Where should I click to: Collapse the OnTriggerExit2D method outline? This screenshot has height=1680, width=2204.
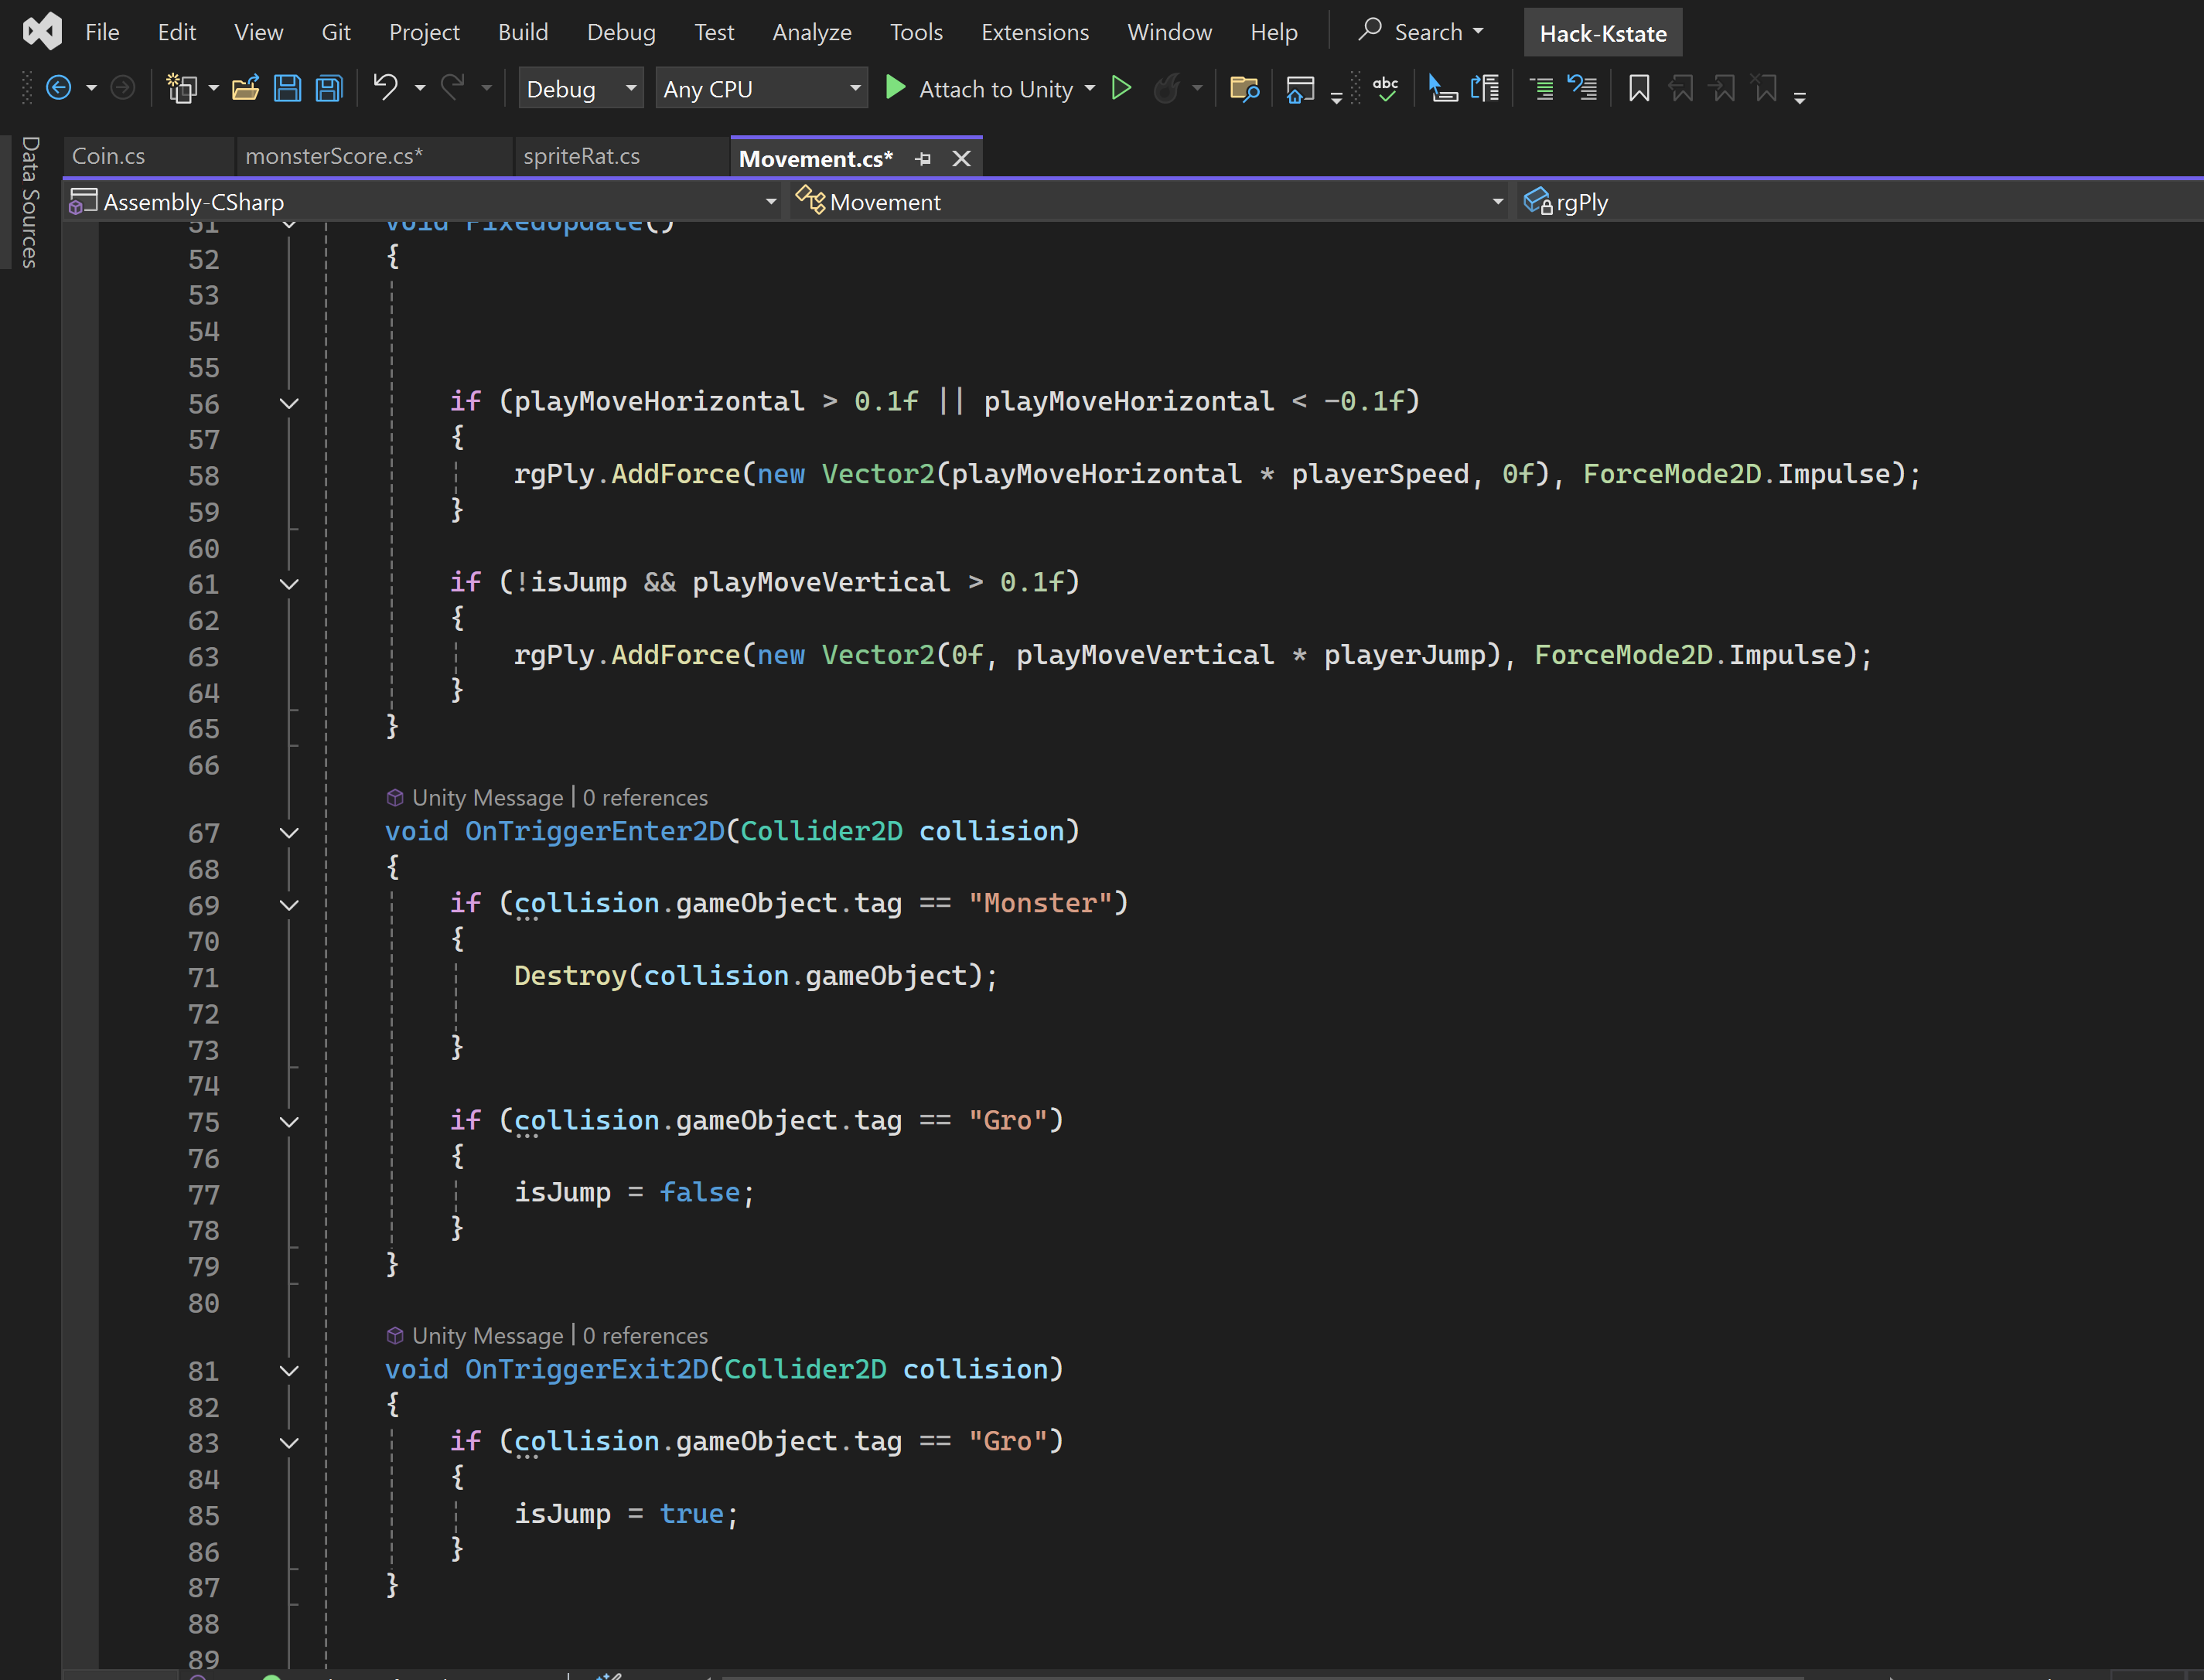tap(289, 1371)
